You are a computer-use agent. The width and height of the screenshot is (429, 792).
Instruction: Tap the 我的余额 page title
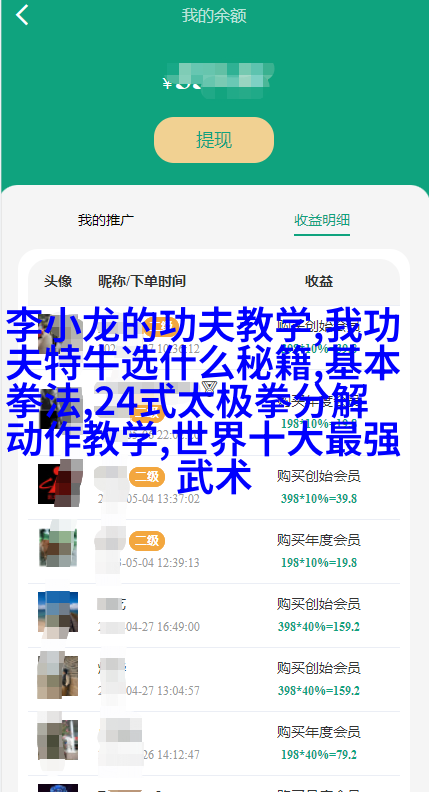click(214, 16)
